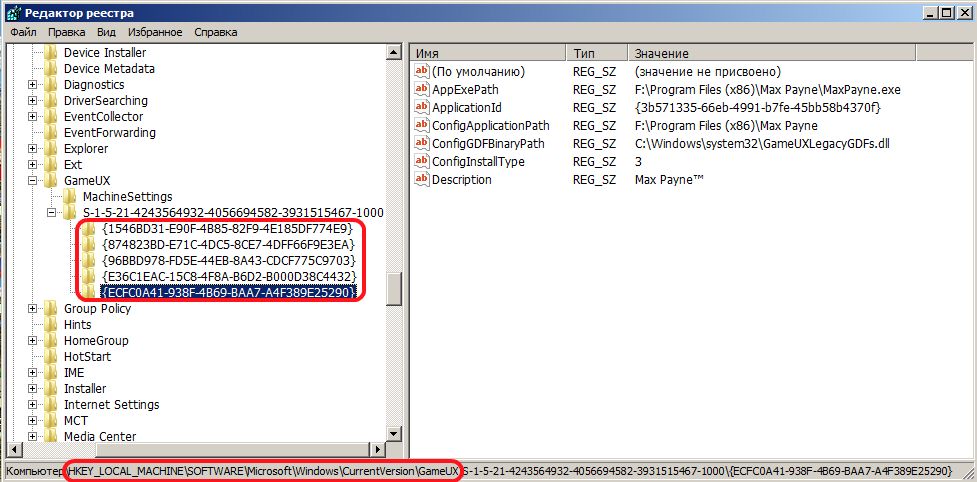The image size is (977, 482).
Task: Select the Device Installer key
Action: pyautogui.click(x=105, y=53)
